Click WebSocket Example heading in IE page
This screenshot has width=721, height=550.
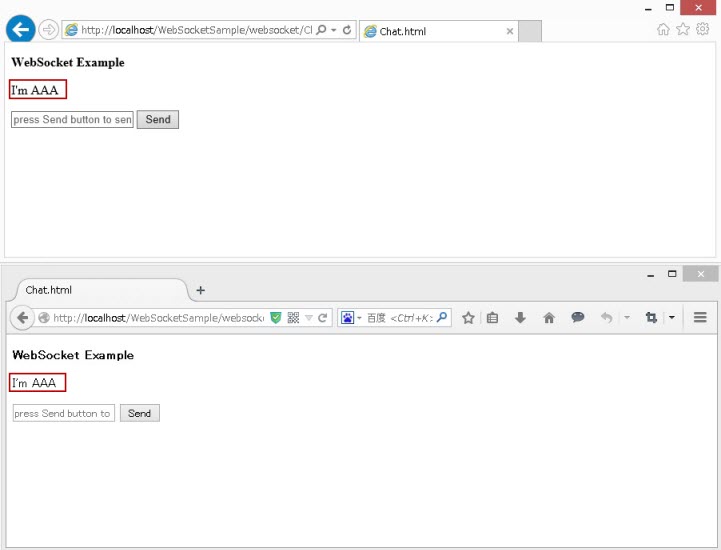tap(68, 63)
